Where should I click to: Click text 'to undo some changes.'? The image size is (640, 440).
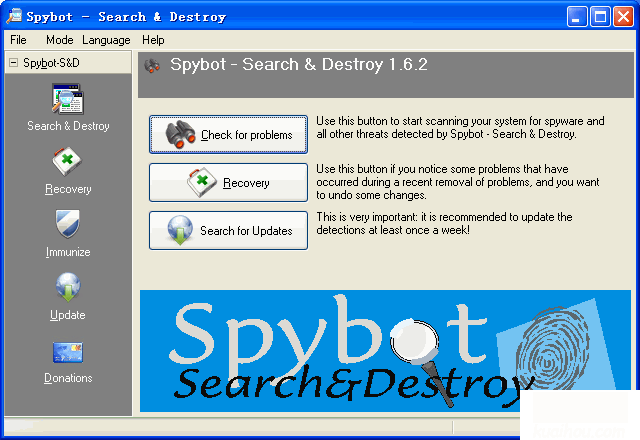371,195
